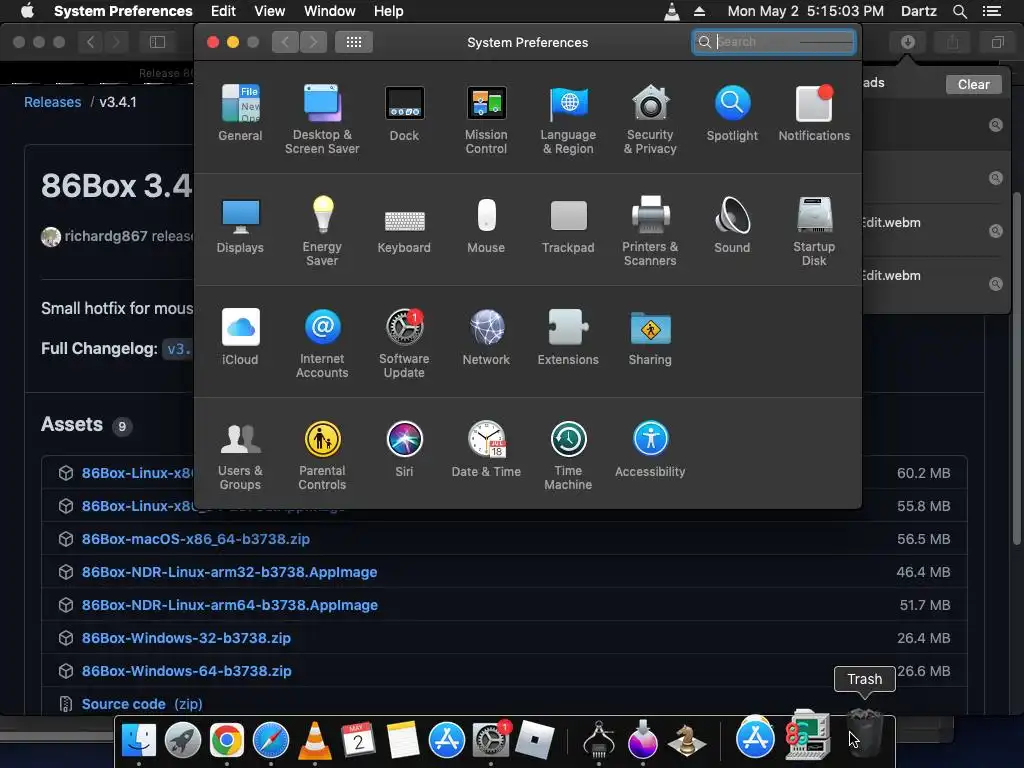Open Trackpad preferences
This screenshot has height=768, width=1024.
(x=568, y=225)
